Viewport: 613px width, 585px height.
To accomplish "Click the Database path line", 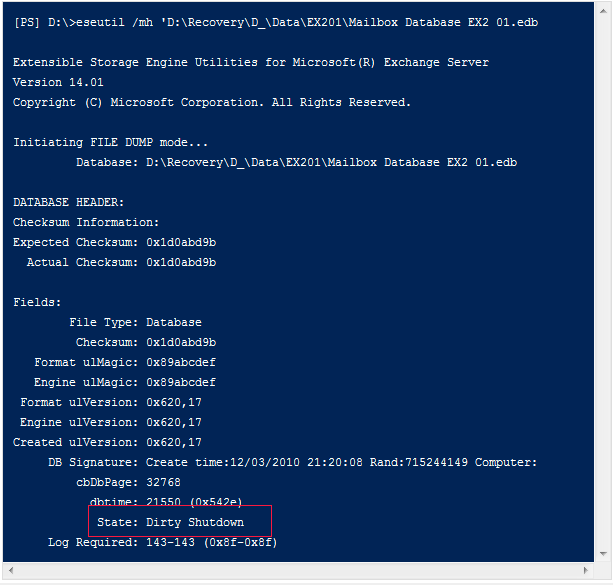I will coord(296,162).
